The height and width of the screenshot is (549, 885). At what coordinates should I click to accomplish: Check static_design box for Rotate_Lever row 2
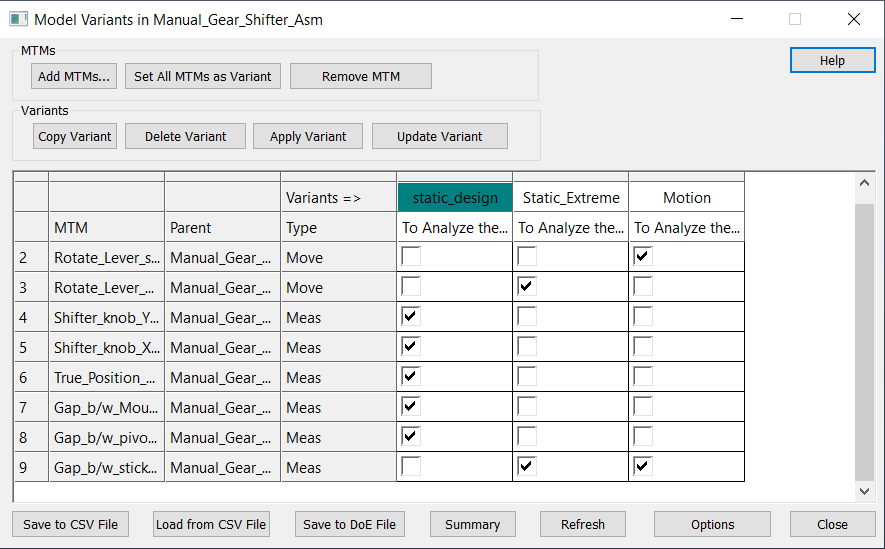coord(411,257)
